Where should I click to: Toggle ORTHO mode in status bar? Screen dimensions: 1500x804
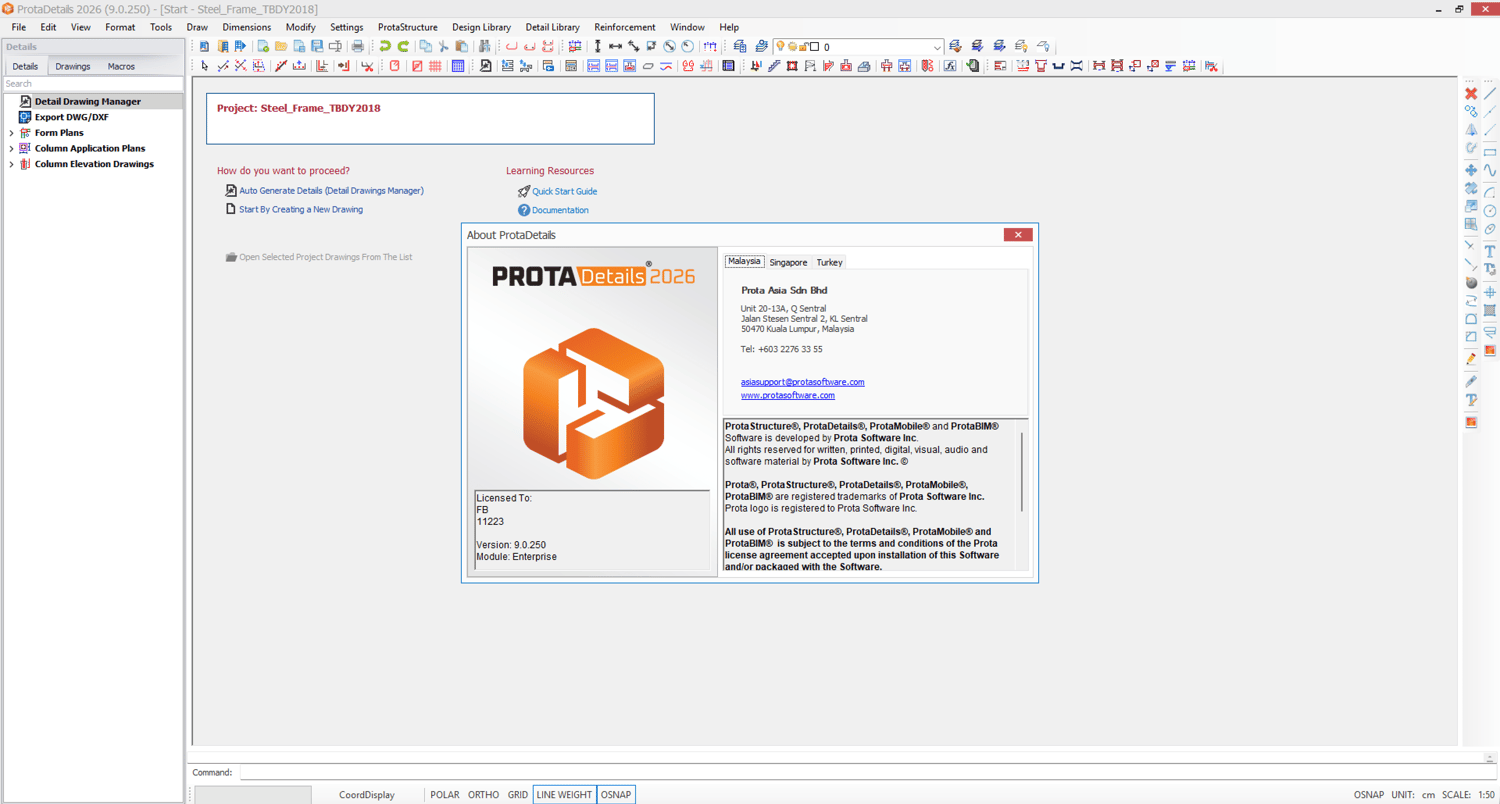click(483, 795)
